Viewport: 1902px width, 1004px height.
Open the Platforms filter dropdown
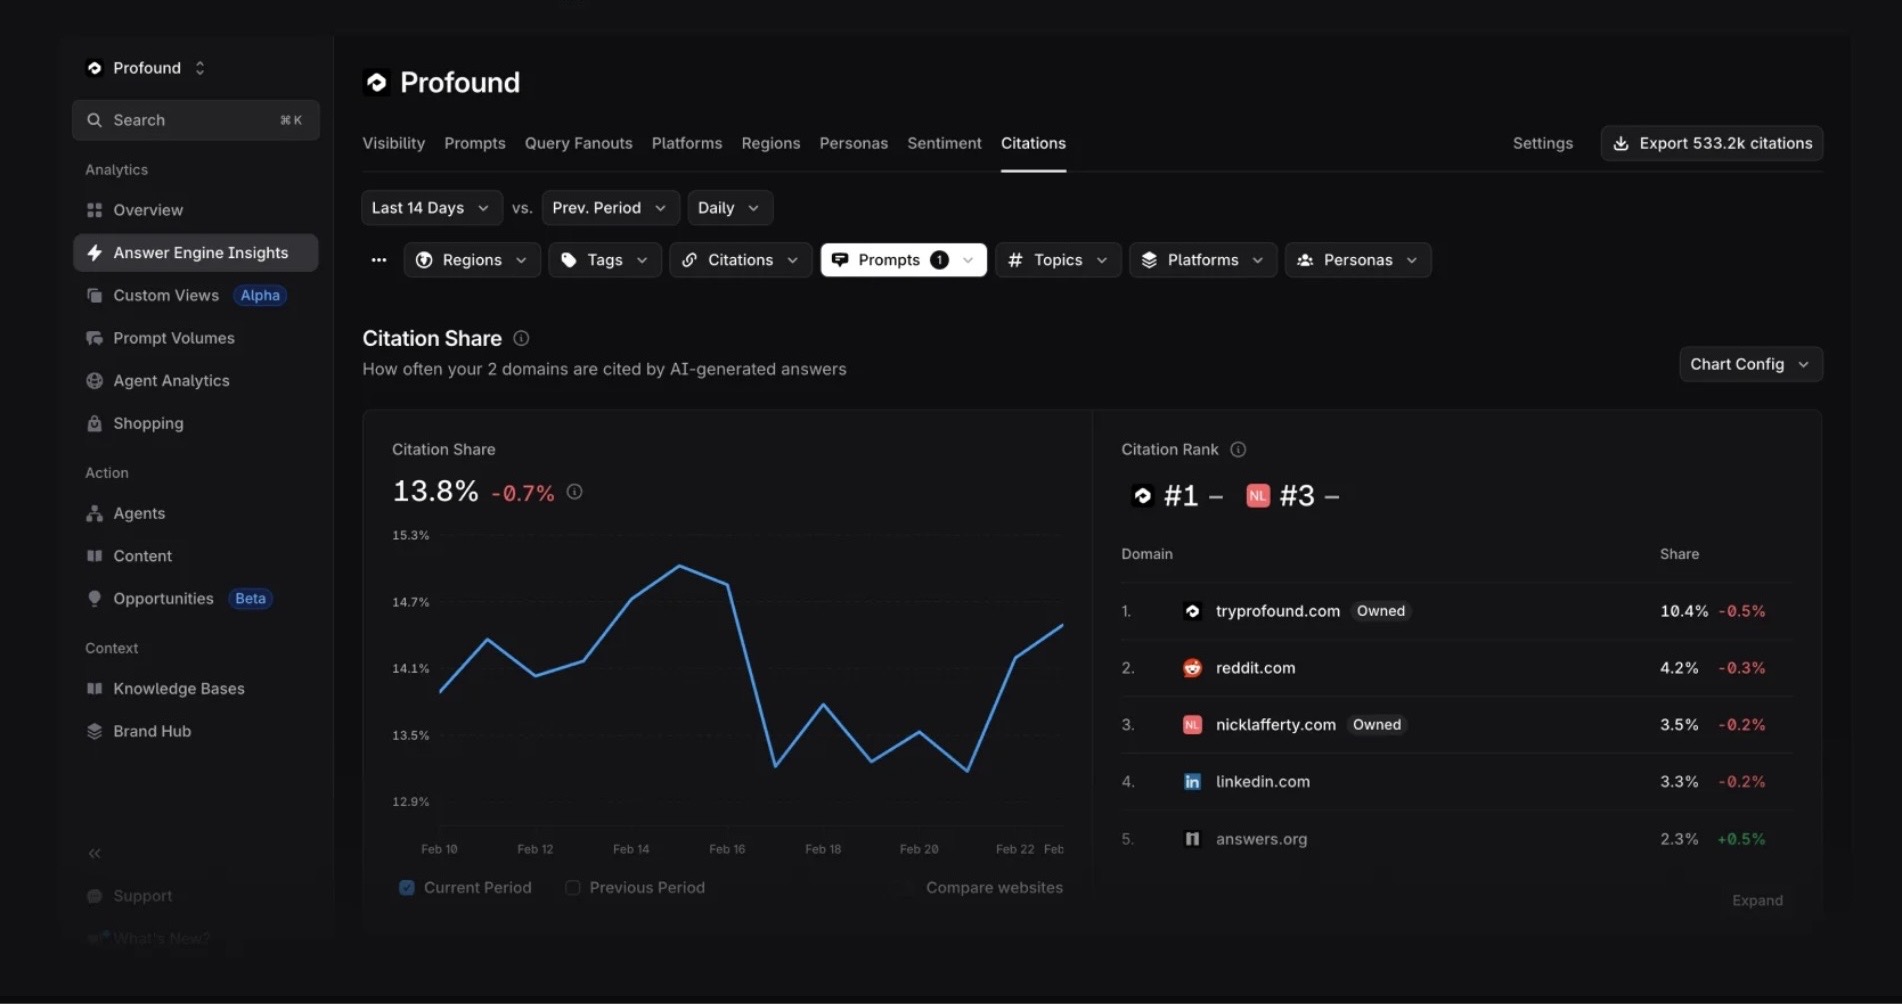pyautogui.click(x=1203, y=260)
